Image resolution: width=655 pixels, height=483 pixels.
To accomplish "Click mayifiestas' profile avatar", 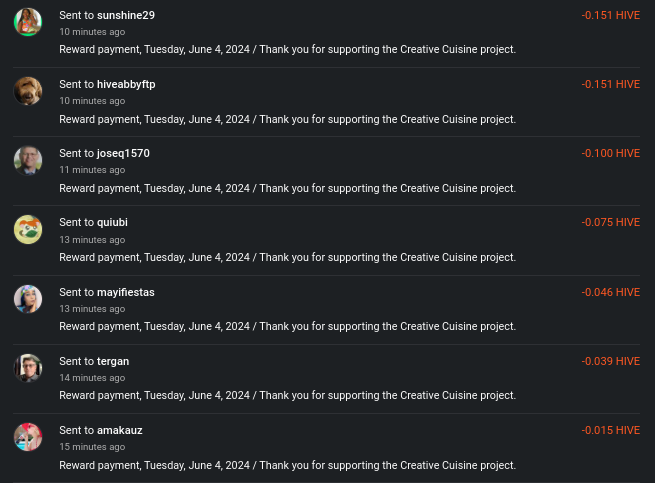I will pos(28,299).
